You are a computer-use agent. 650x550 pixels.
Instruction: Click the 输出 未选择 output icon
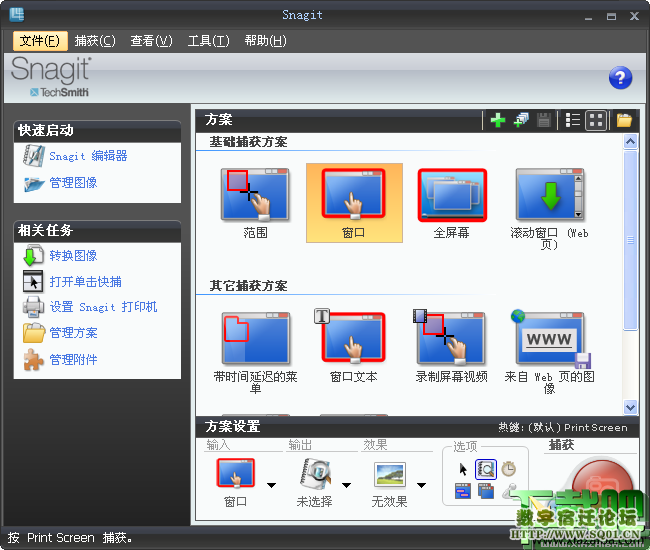315,474
